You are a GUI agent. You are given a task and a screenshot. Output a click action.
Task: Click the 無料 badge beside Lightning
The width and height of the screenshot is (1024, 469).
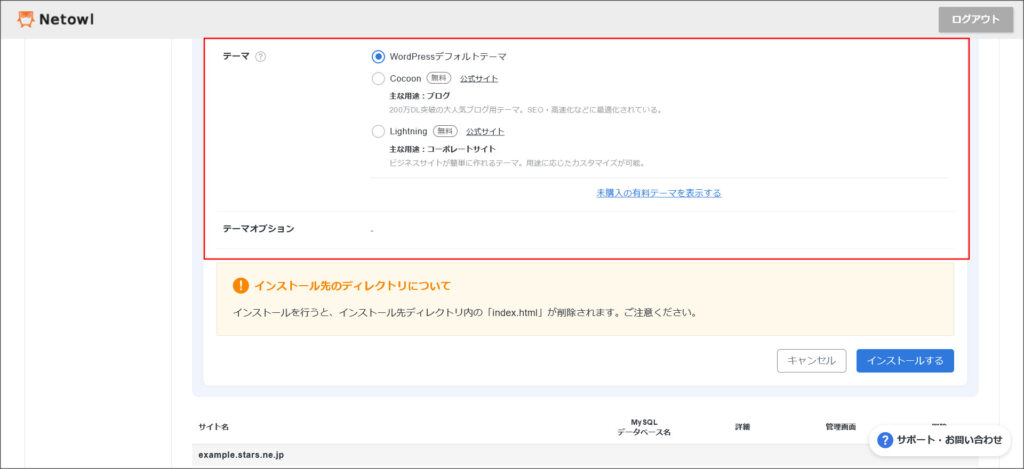(x=445, y=131)
